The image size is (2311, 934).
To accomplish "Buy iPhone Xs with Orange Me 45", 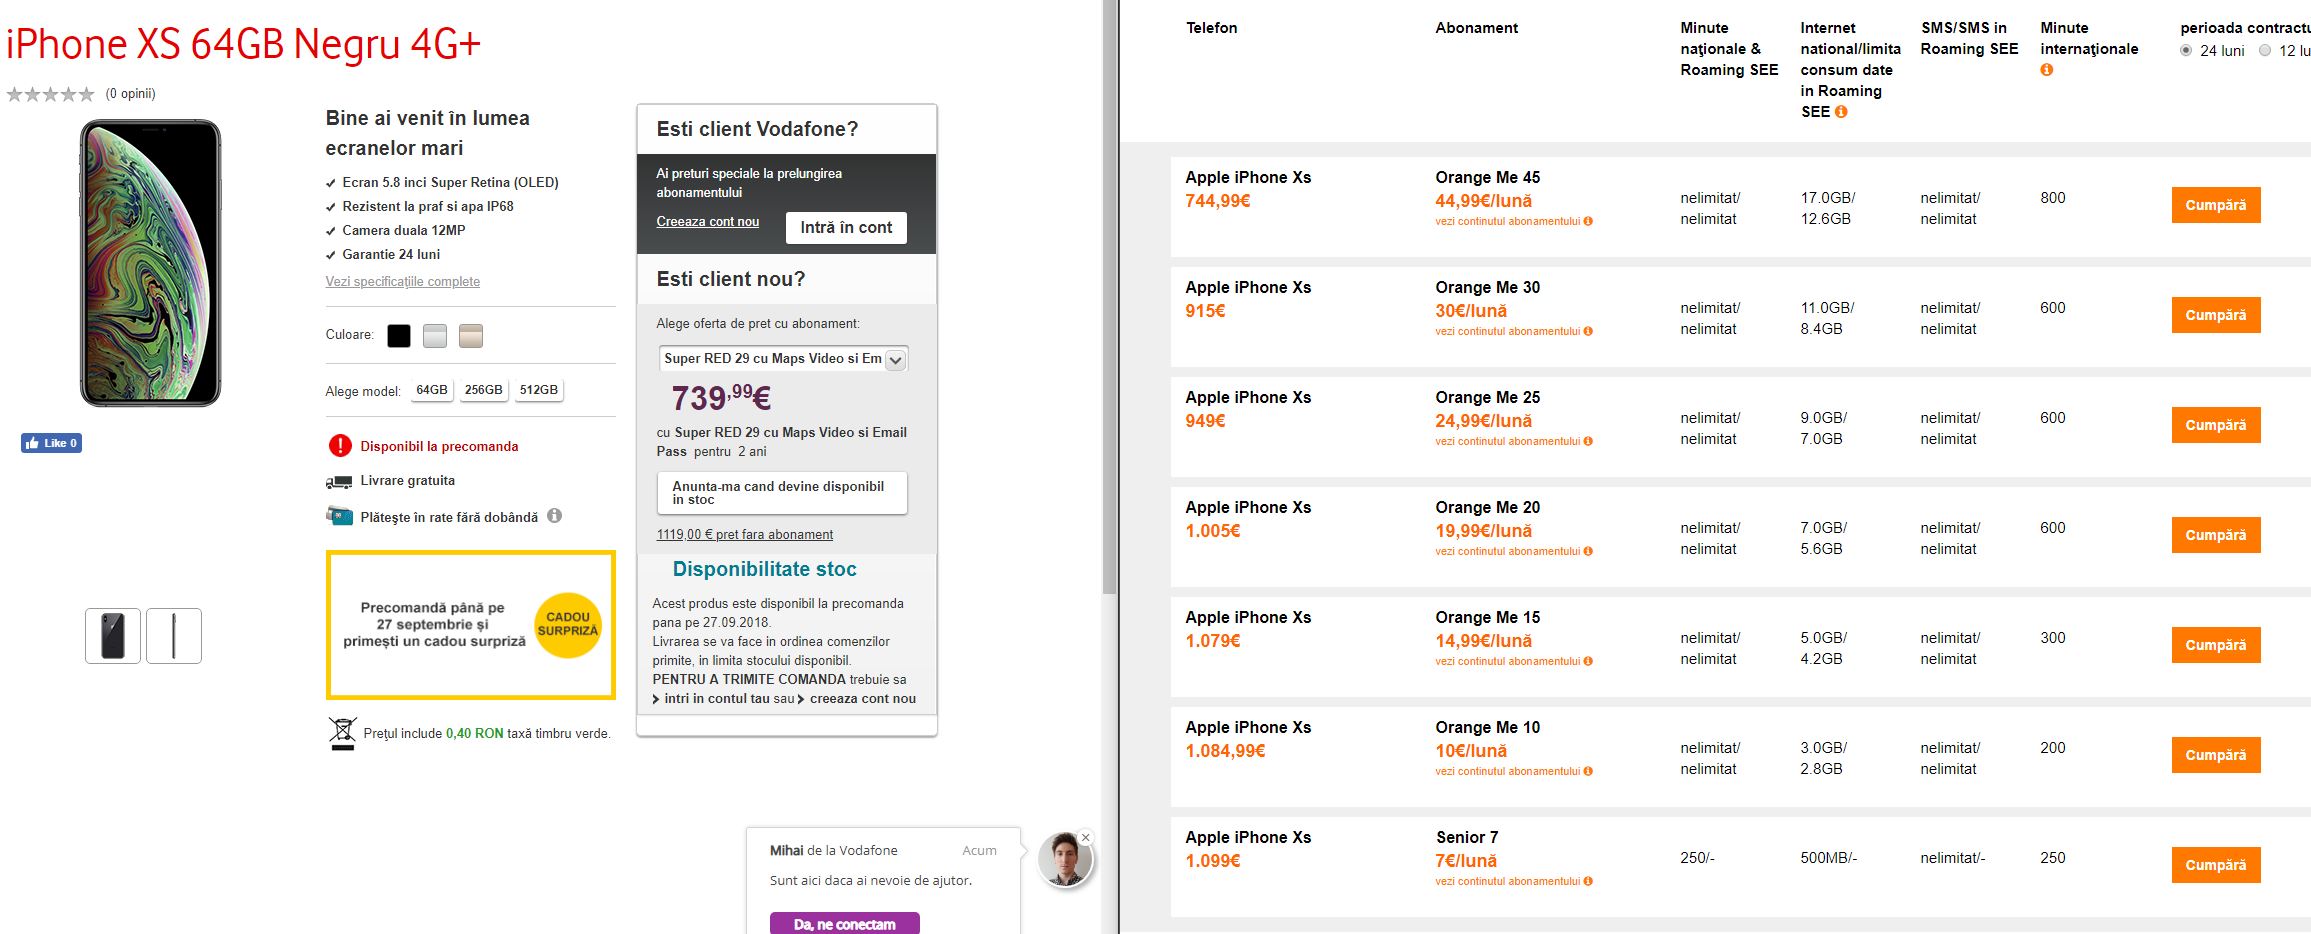I will click(2216, 205).
